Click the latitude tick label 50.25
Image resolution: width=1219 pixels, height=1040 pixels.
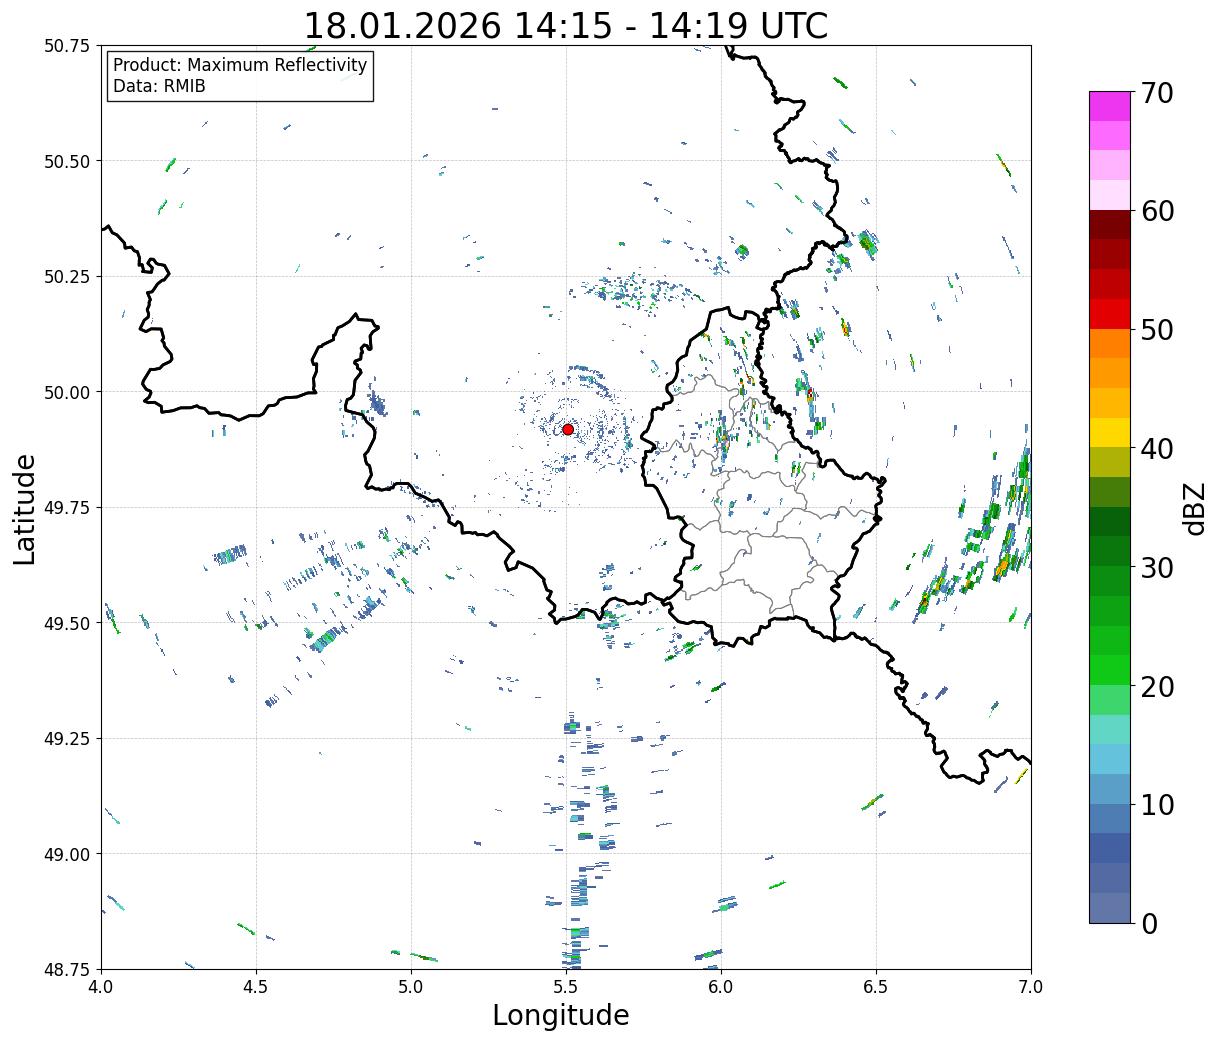pos(67,277)
